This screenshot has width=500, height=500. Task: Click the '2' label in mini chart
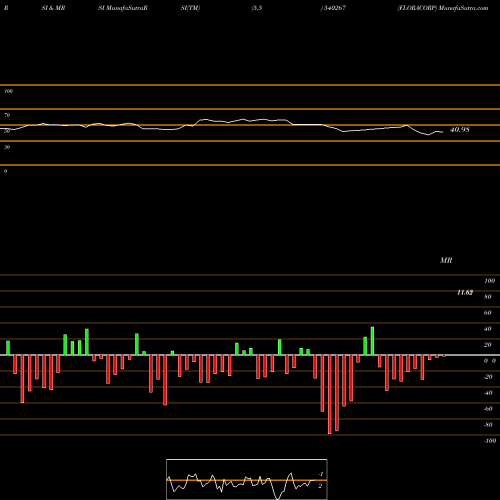[320, 486]
